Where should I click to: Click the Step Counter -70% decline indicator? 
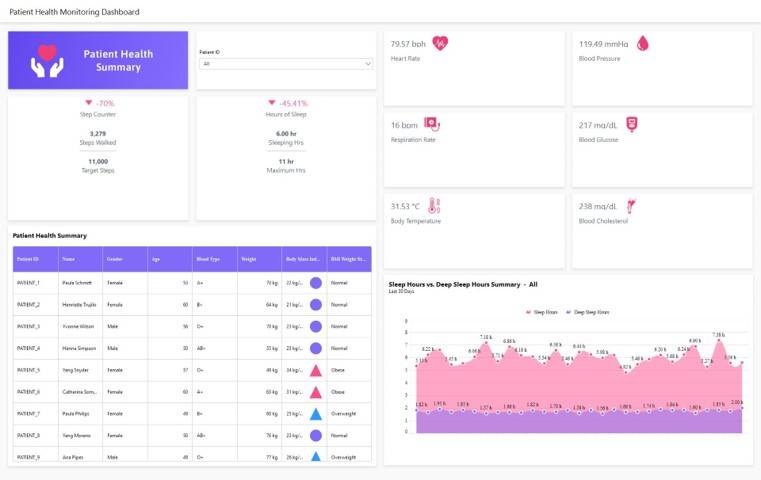[x=99, y=103]
